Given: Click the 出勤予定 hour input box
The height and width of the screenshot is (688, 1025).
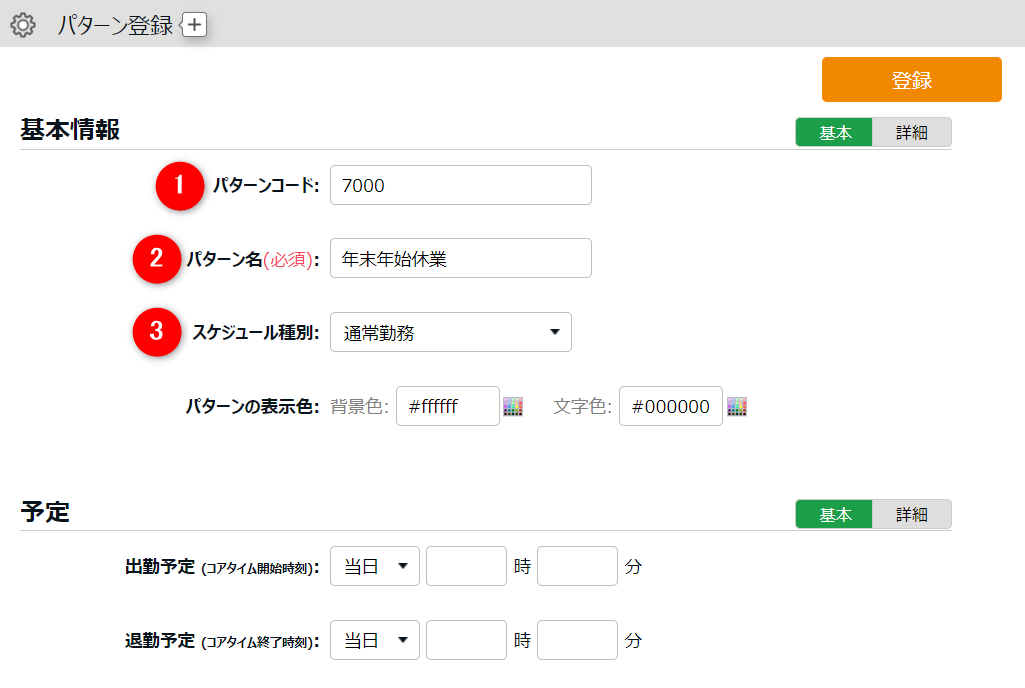Looking at the screenshot, I should coord(466,566).
